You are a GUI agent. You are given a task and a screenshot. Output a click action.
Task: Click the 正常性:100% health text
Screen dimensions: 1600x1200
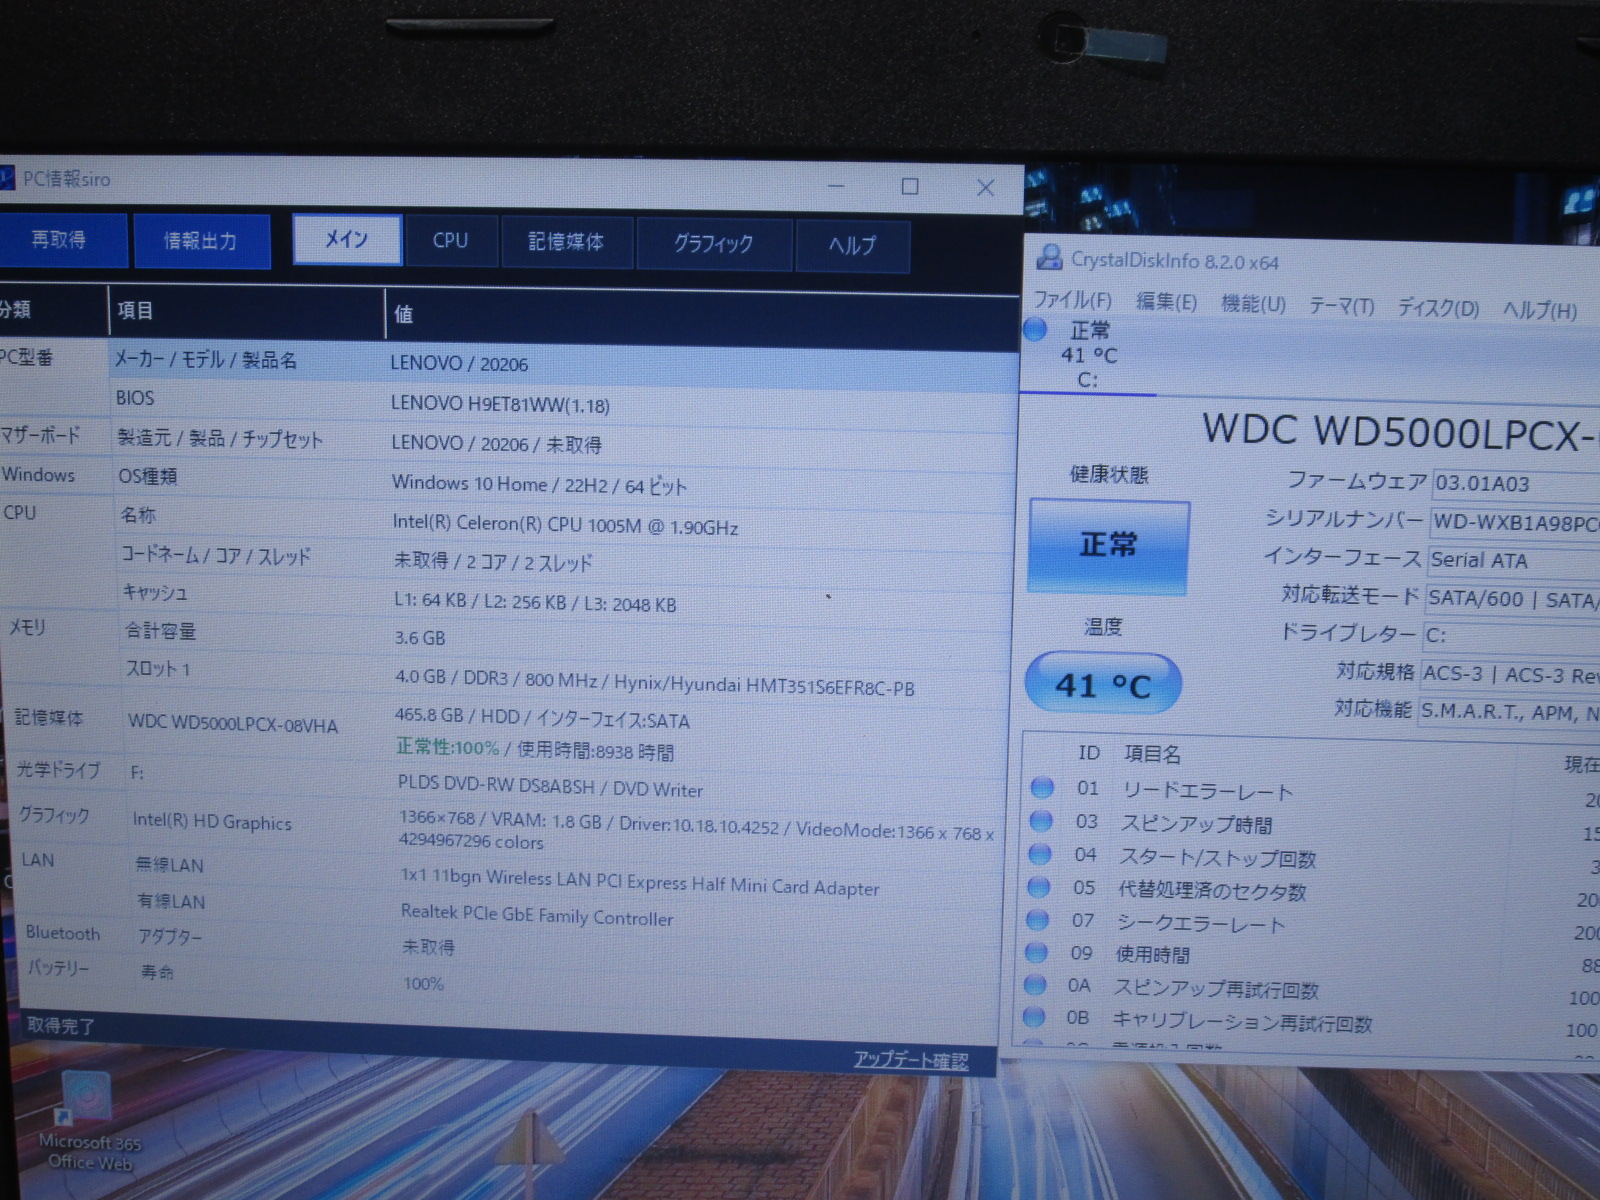click(x=447, y=747)
